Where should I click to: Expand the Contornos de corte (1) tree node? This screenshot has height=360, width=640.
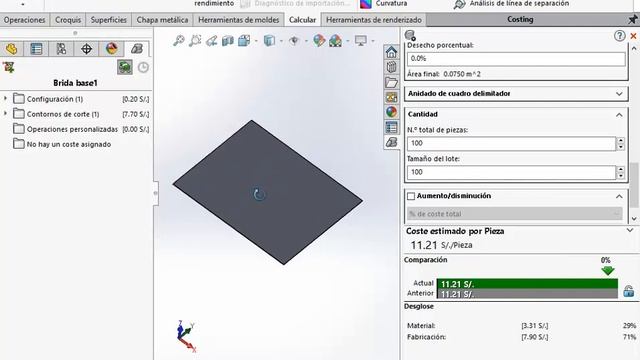pyautogui.click(x=5, y=113)
